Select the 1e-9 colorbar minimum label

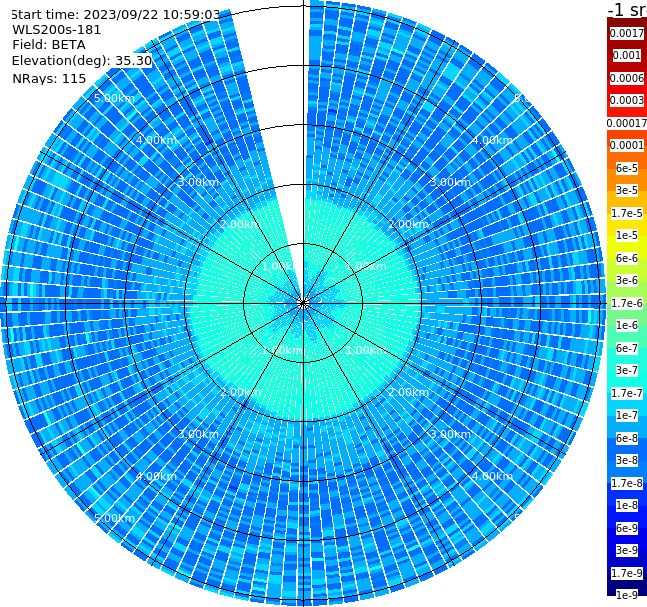pos(627,595)
